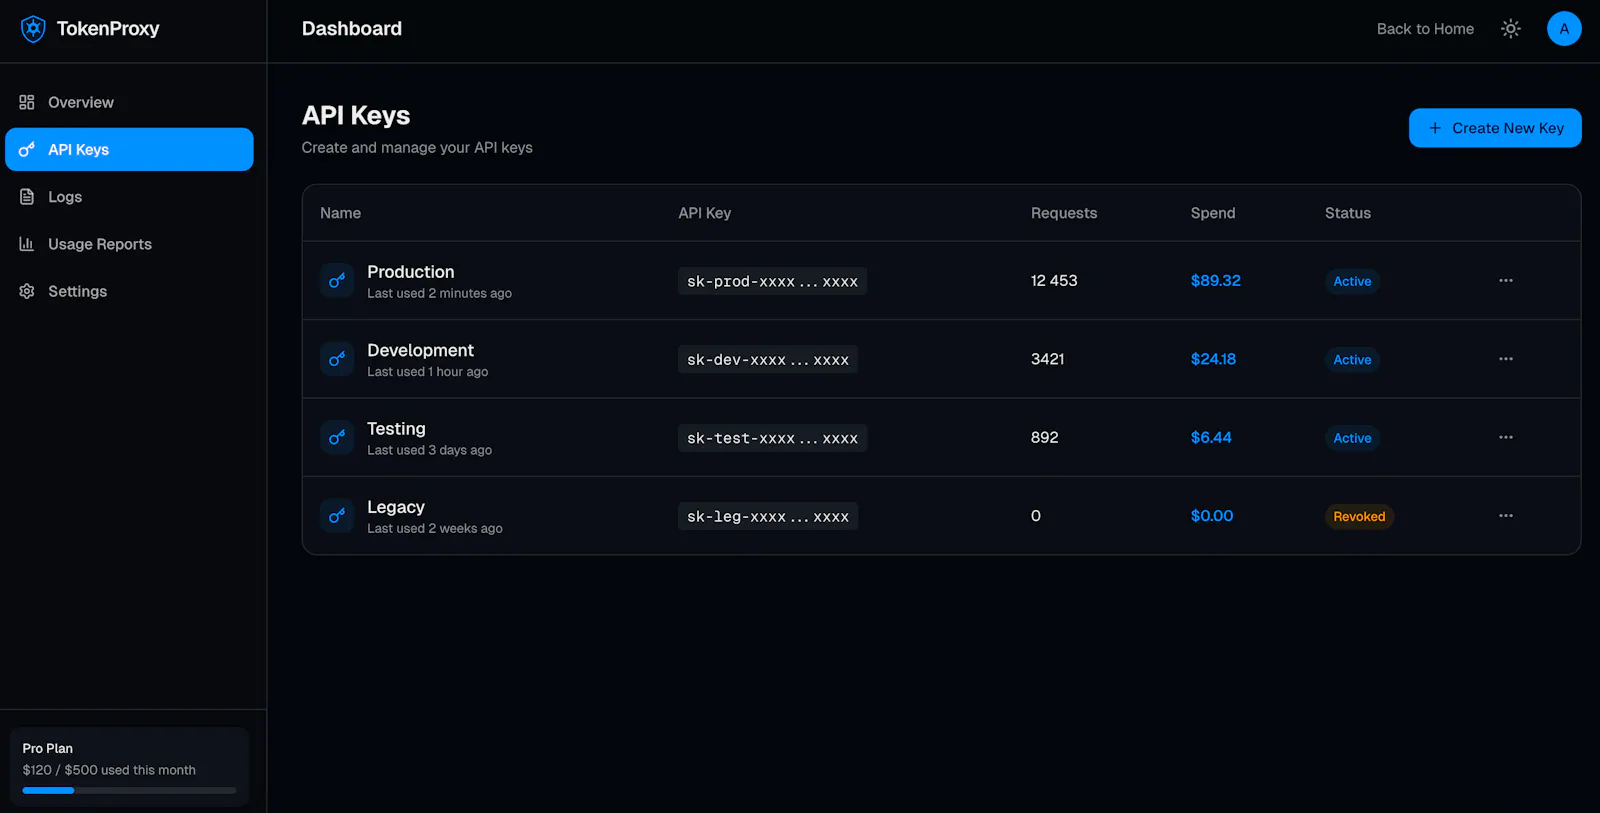Click the Spend column header
The height and width of the screenshot is (813, 1600).
[x=1213, y=213]
